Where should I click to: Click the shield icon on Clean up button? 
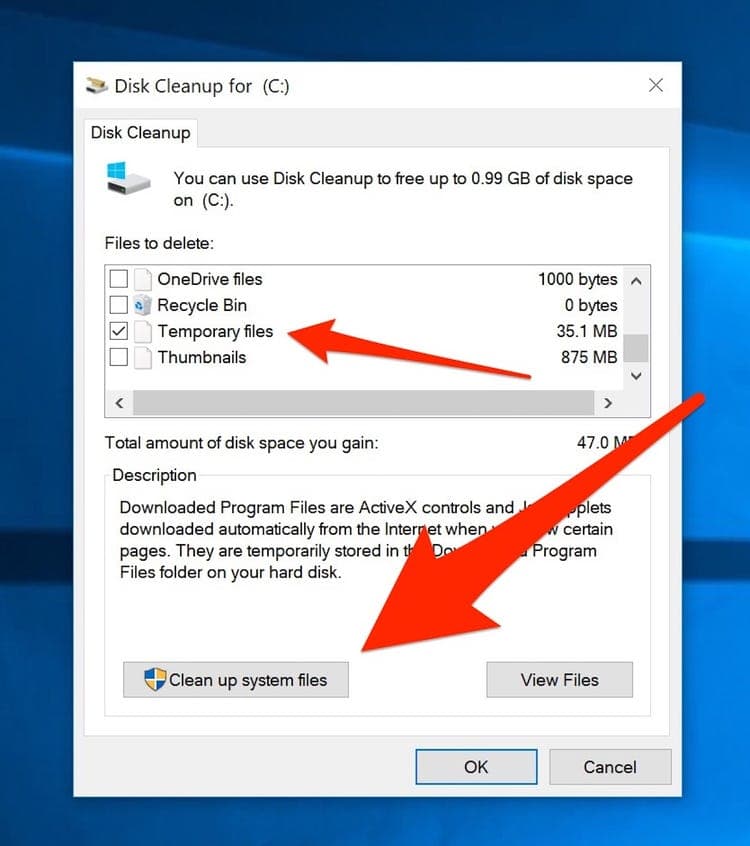coord(155,680)
